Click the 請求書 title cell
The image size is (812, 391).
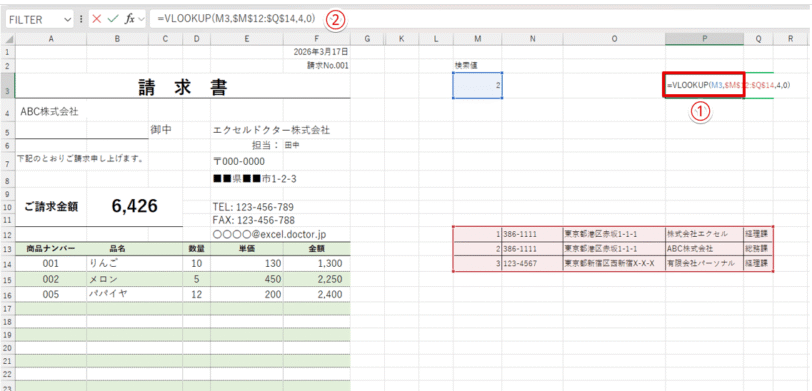point(183,86)
